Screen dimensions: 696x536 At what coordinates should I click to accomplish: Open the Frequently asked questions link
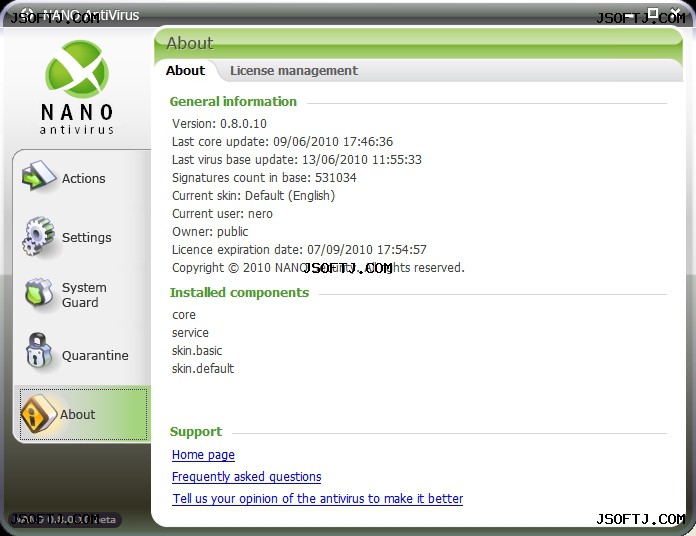coord(246,477)
